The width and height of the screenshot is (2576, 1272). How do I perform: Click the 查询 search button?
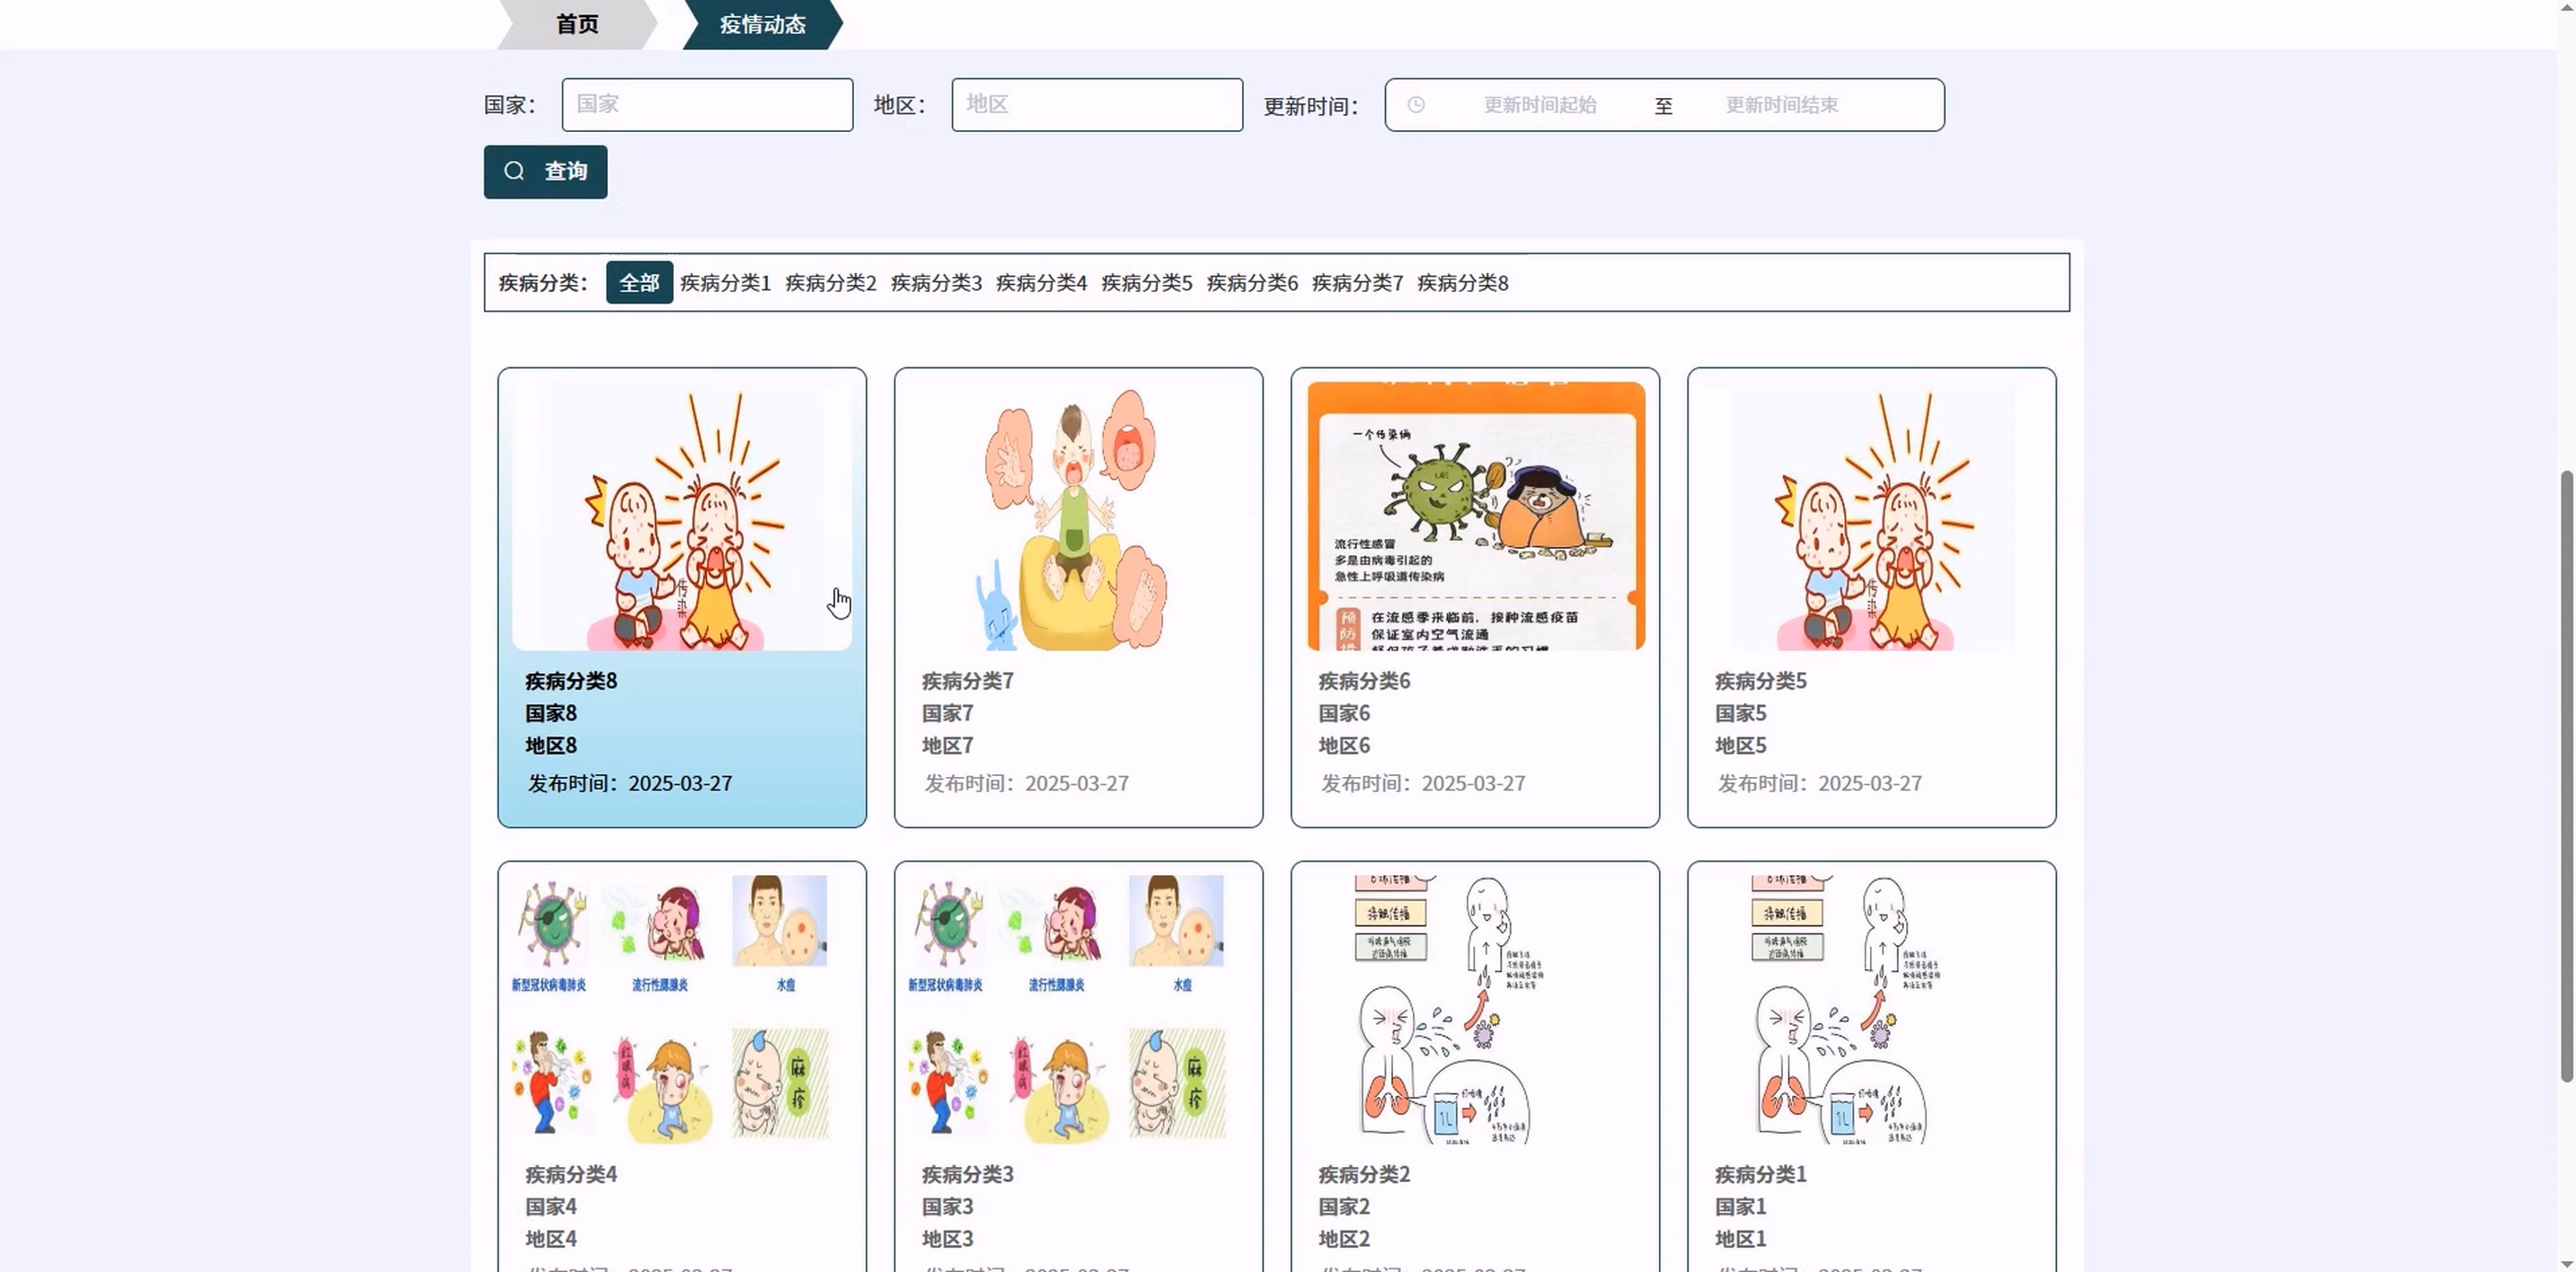545,172
